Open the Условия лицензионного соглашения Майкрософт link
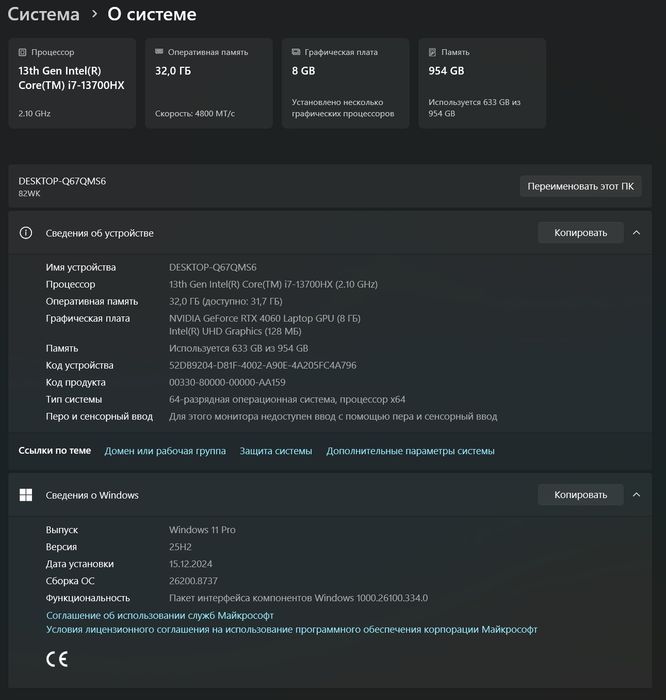Image resolution: width=666 pixels, height=700 pixels. 291,629
